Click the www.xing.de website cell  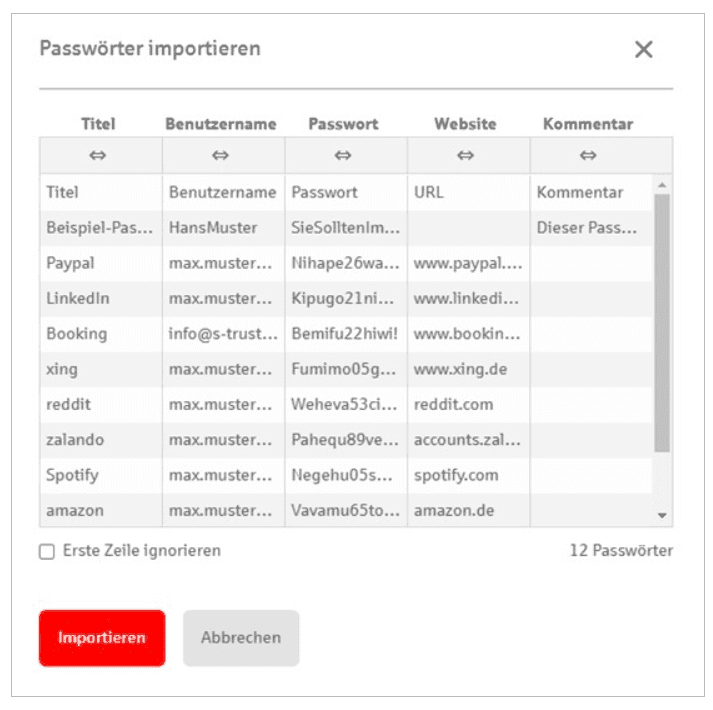click(x=460, y=369)
